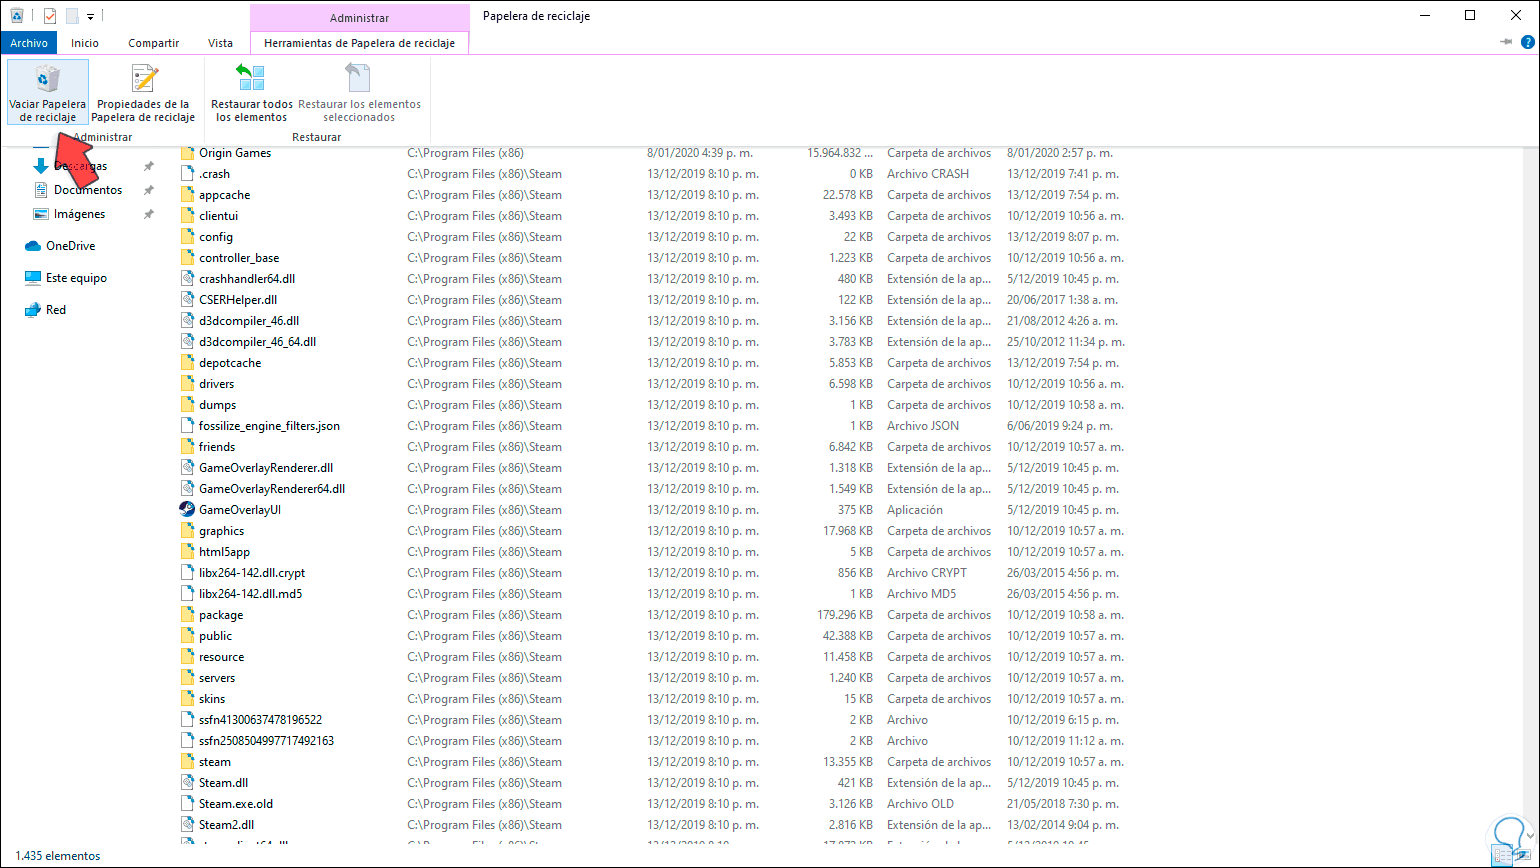Click the Properties checkmark icon in quick access toolbar
This screenshot has width=1540, height=868.
[x=50, y=16]
